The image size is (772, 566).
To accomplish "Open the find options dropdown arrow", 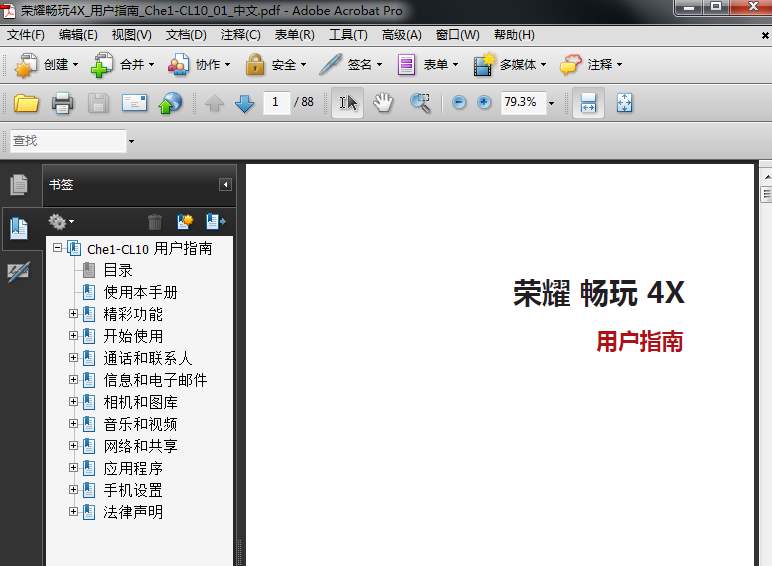I will click(131, 141).
